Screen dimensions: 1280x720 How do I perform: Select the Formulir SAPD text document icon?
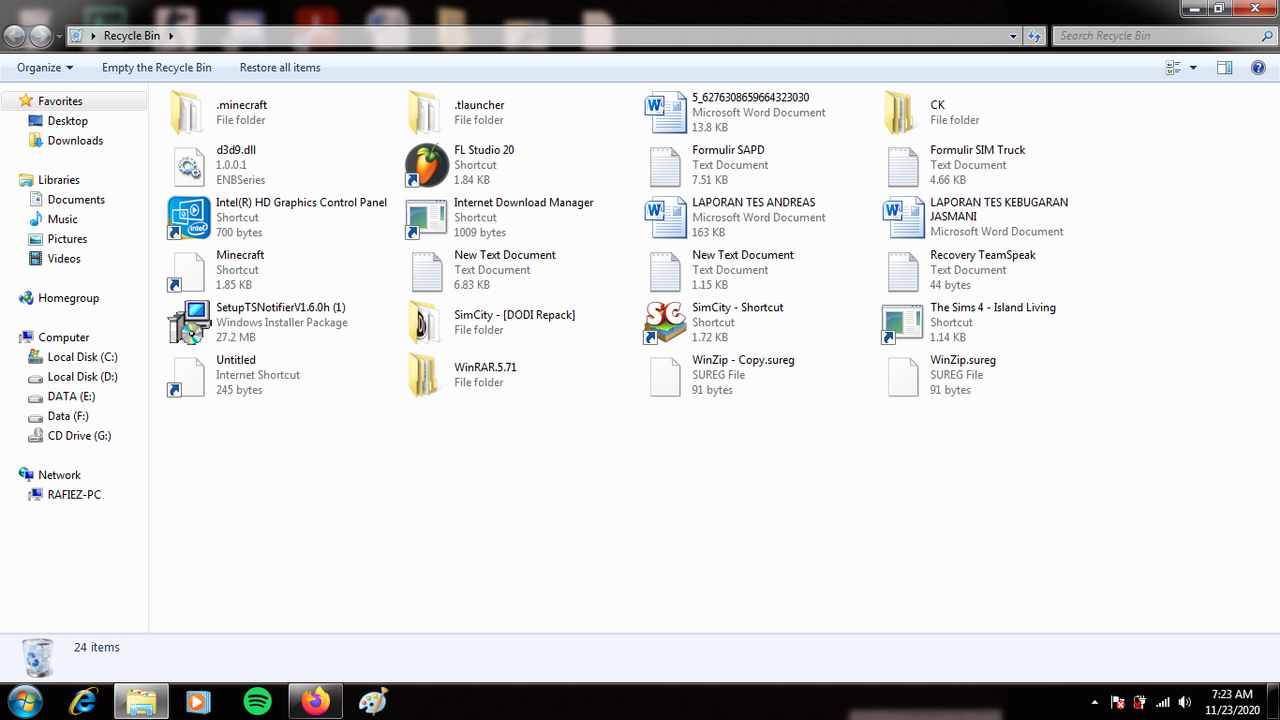pos(664,165)
